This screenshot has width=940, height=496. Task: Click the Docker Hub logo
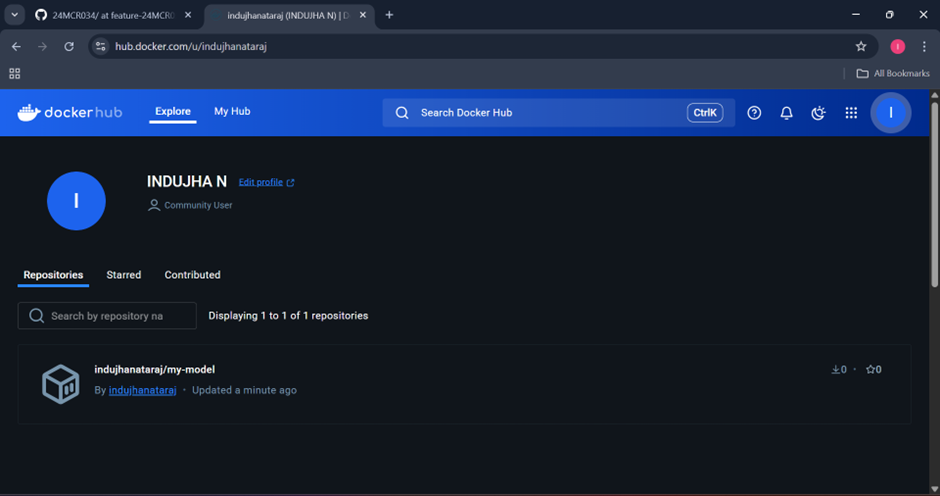coord(70,112)
